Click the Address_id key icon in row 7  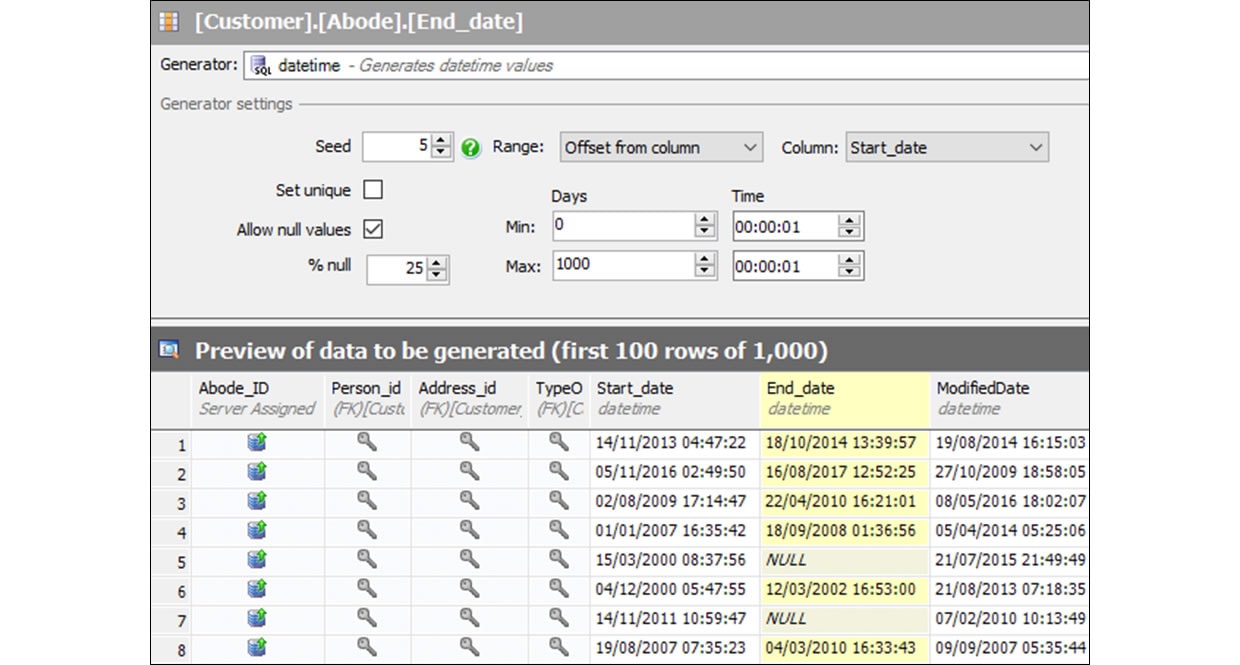(469, 618)
